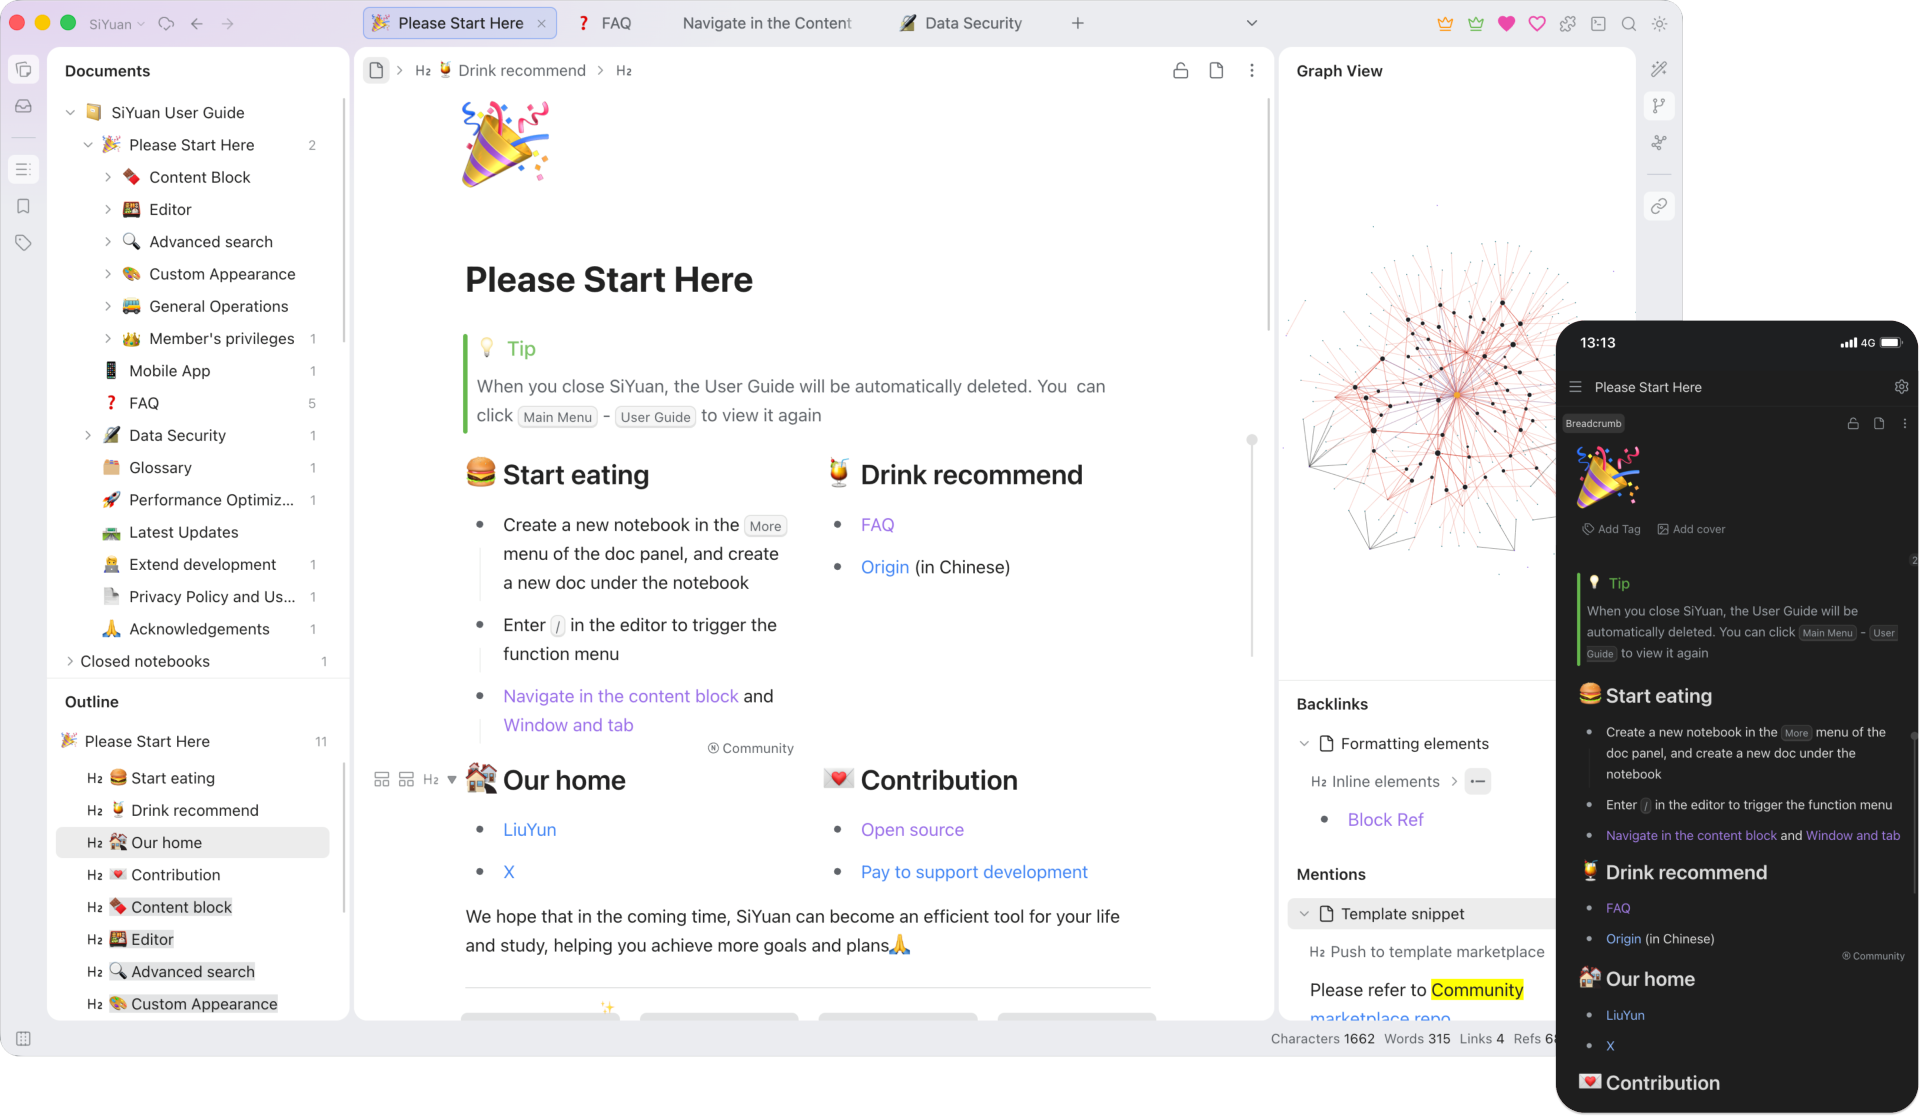
Task: Toggle the editor lock icon in breadcrumb bar
Action: coord(1180,71)
